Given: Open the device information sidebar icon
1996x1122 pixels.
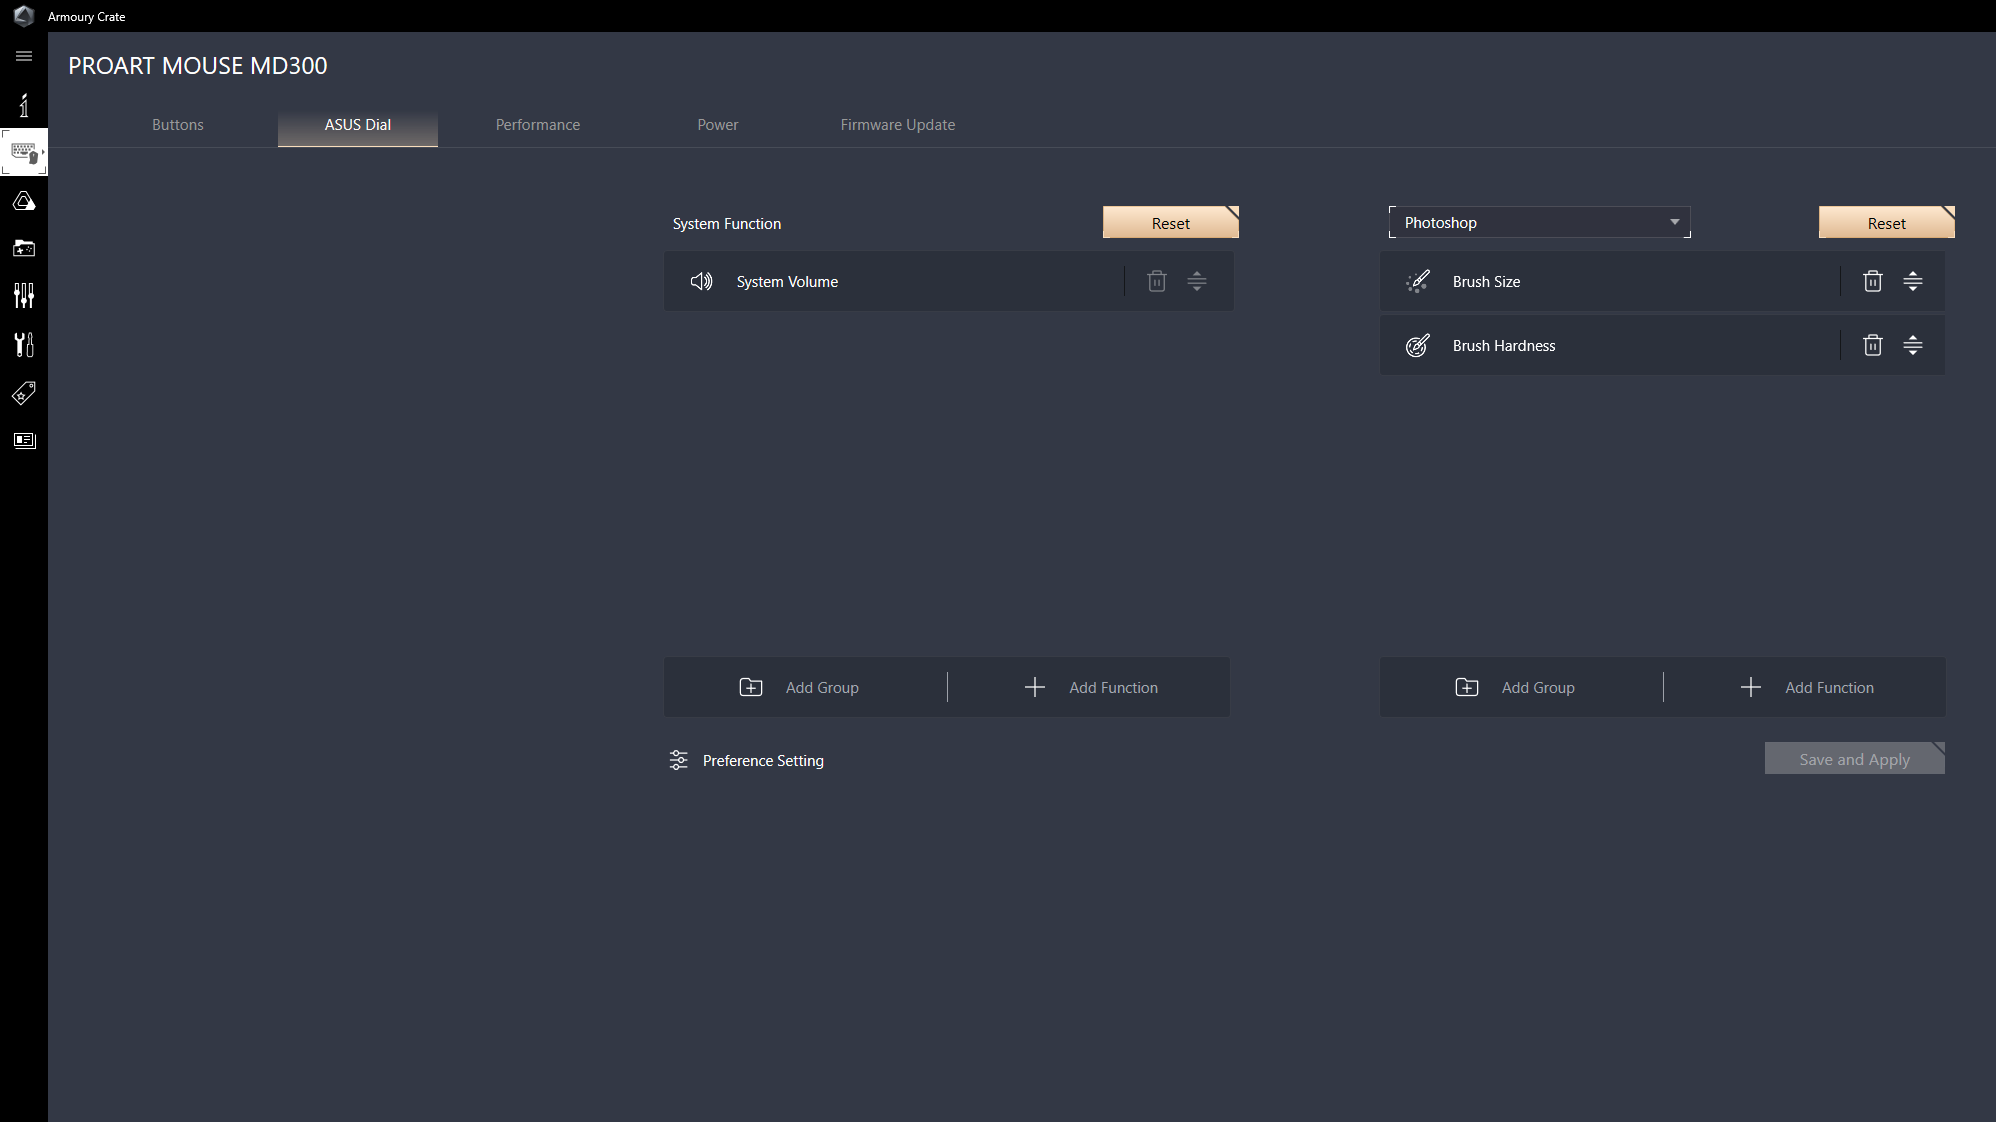Looking at the screenshot, I should point(24,105).
